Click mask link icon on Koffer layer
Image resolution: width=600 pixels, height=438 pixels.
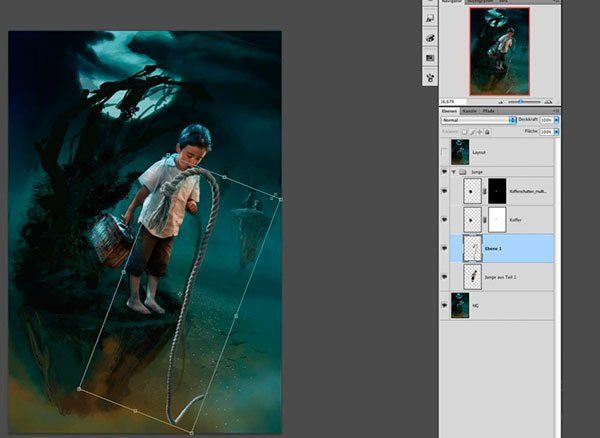tap(485, 220)
